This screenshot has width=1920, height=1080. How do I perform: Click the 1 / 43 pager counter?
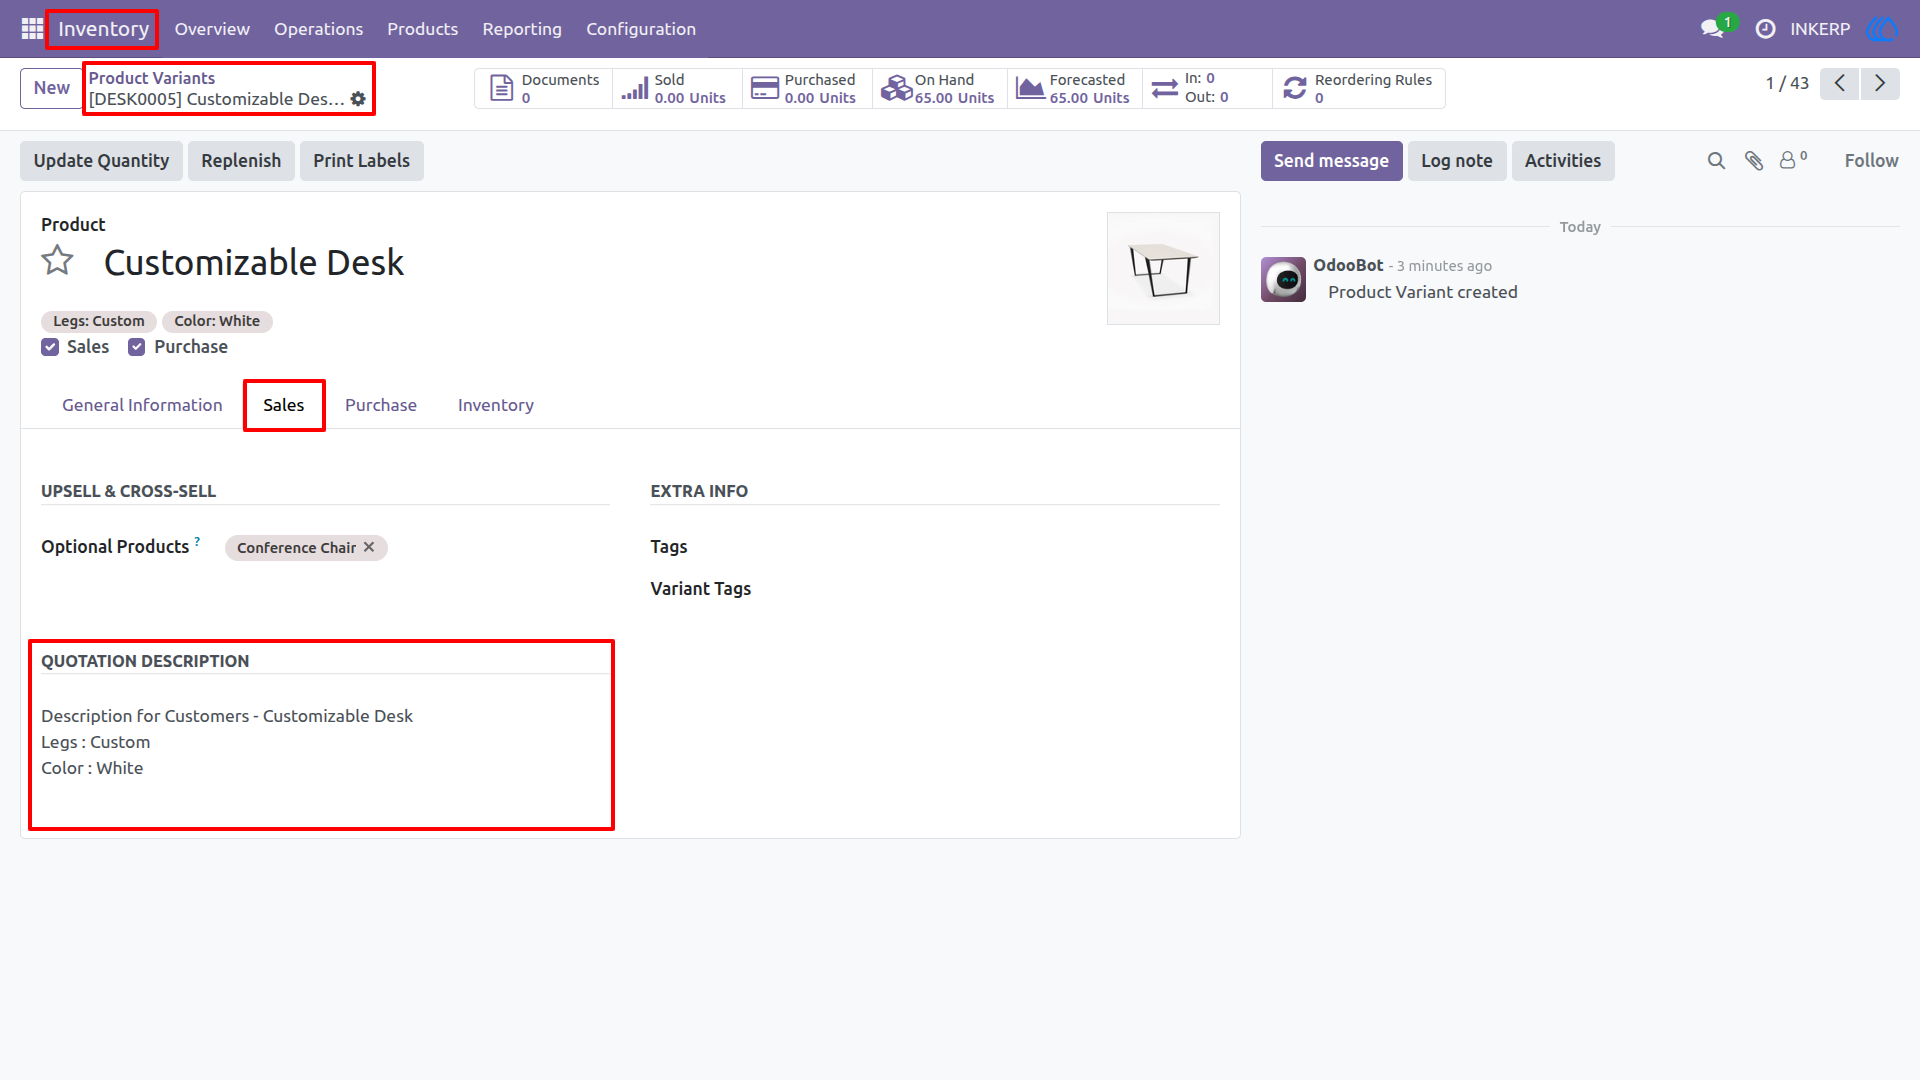click(x=1787, y=84)
